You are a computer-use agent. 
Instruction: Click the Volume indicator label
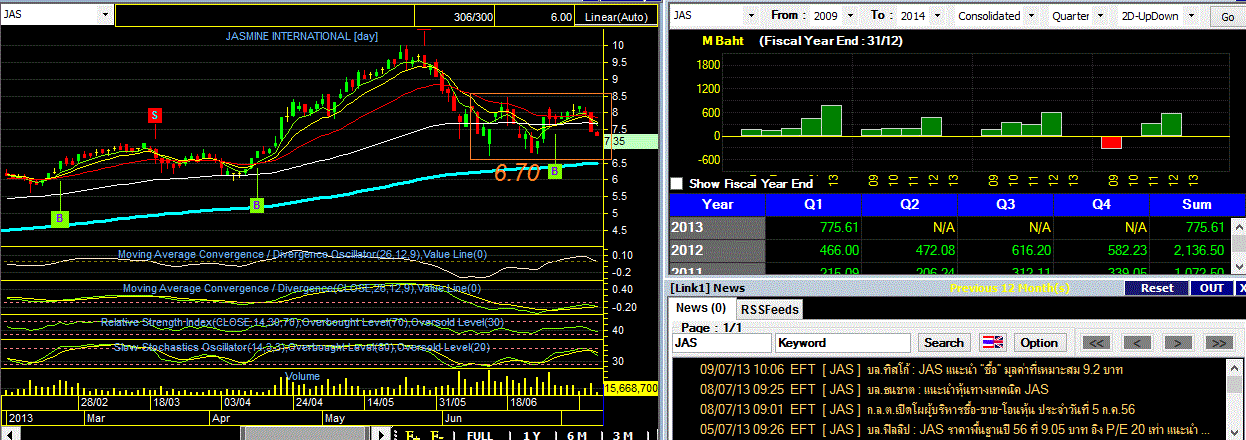pos(303,376)
